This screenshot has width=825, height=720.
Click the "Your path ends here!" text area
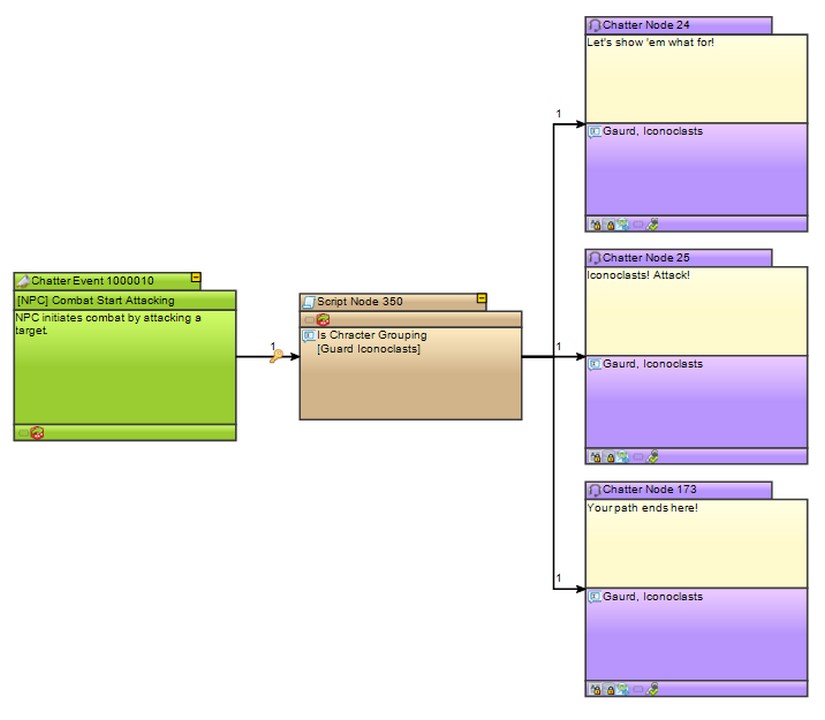[x=695, y=540]
